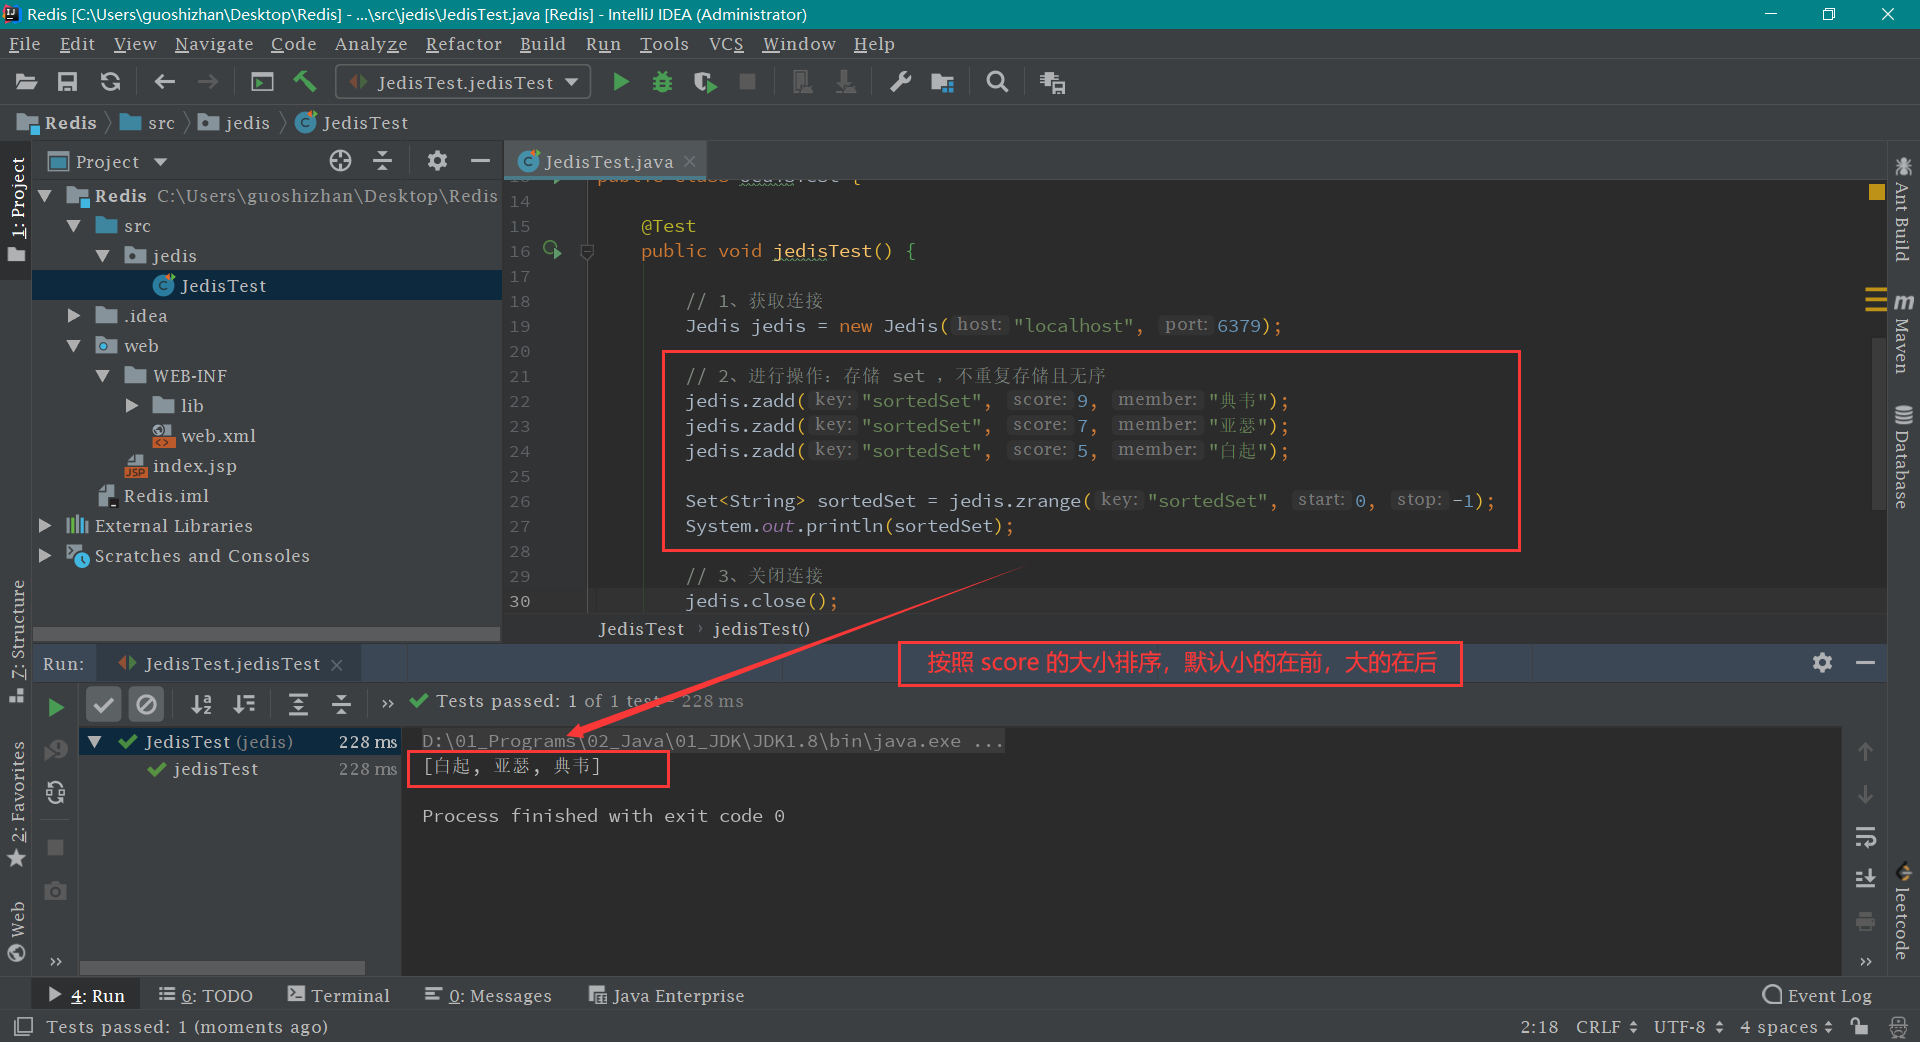Open the JedisTest.jedisTest run configuration dropdown

pos(463,82)
